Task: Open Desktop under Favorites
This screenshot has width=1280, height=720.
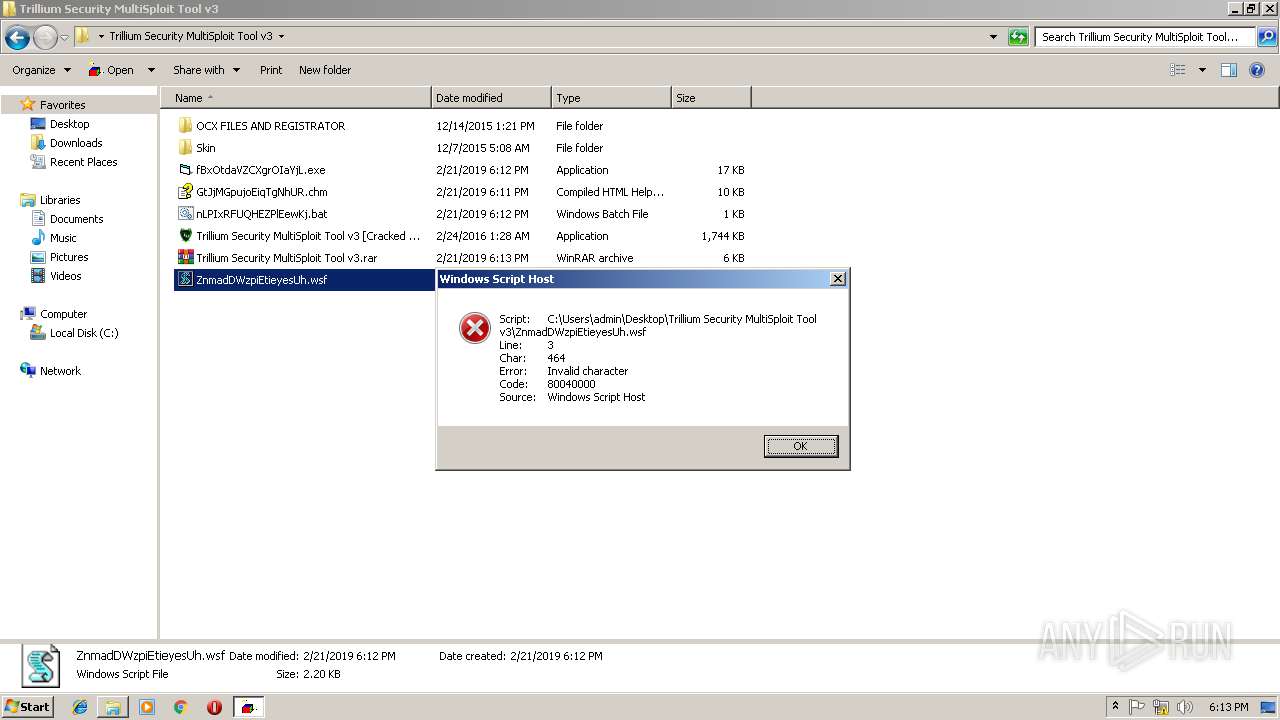Action: [x=69, y=124]
